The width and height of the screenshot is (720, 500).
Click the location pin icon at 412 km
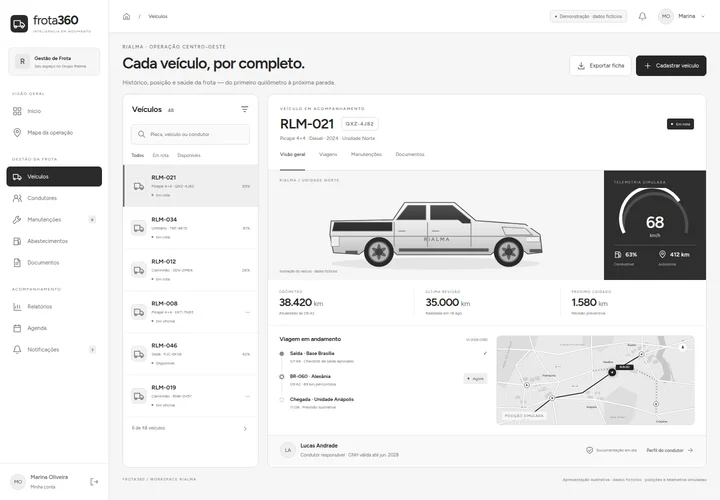[x=662, y=254]
